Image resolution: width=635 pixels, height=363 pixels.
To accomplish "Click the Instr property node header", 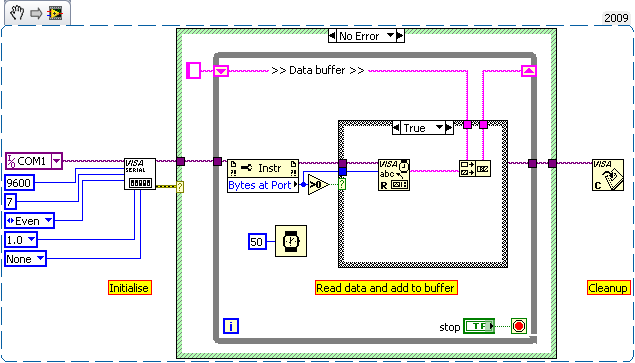I will point(263,168).
